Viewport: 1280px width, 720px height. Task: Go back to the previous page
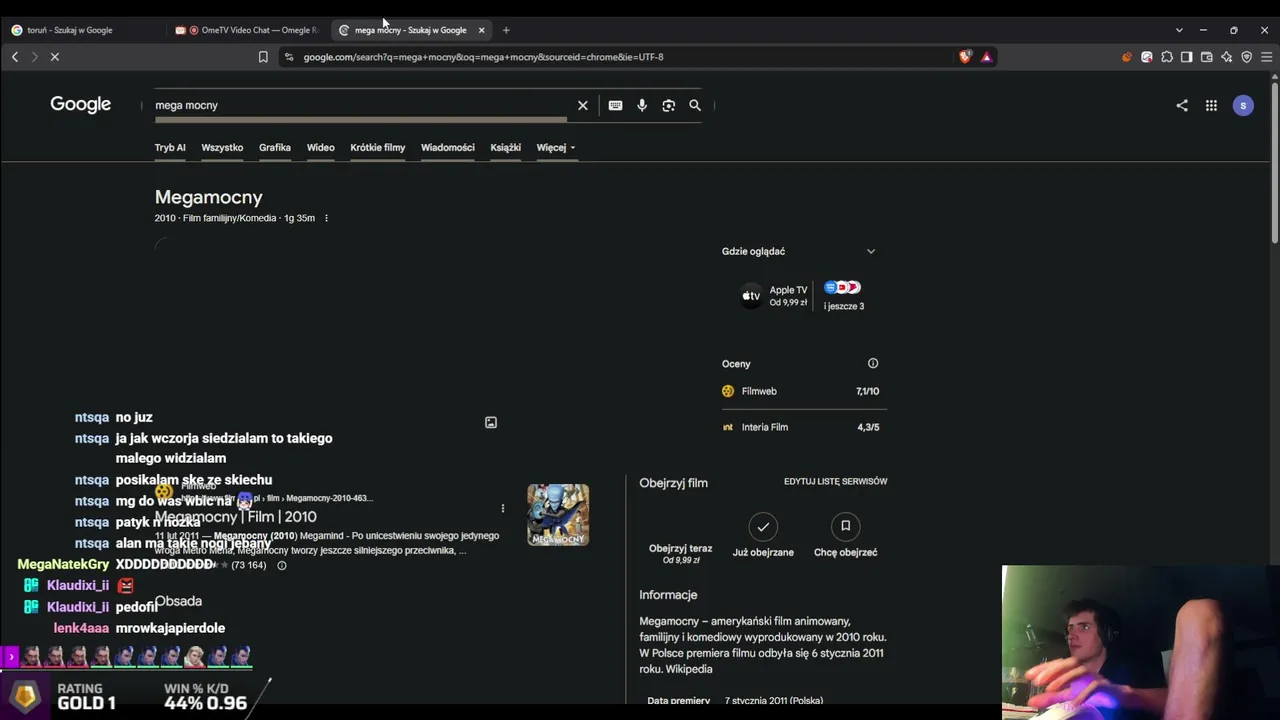[x=15, y=57]
